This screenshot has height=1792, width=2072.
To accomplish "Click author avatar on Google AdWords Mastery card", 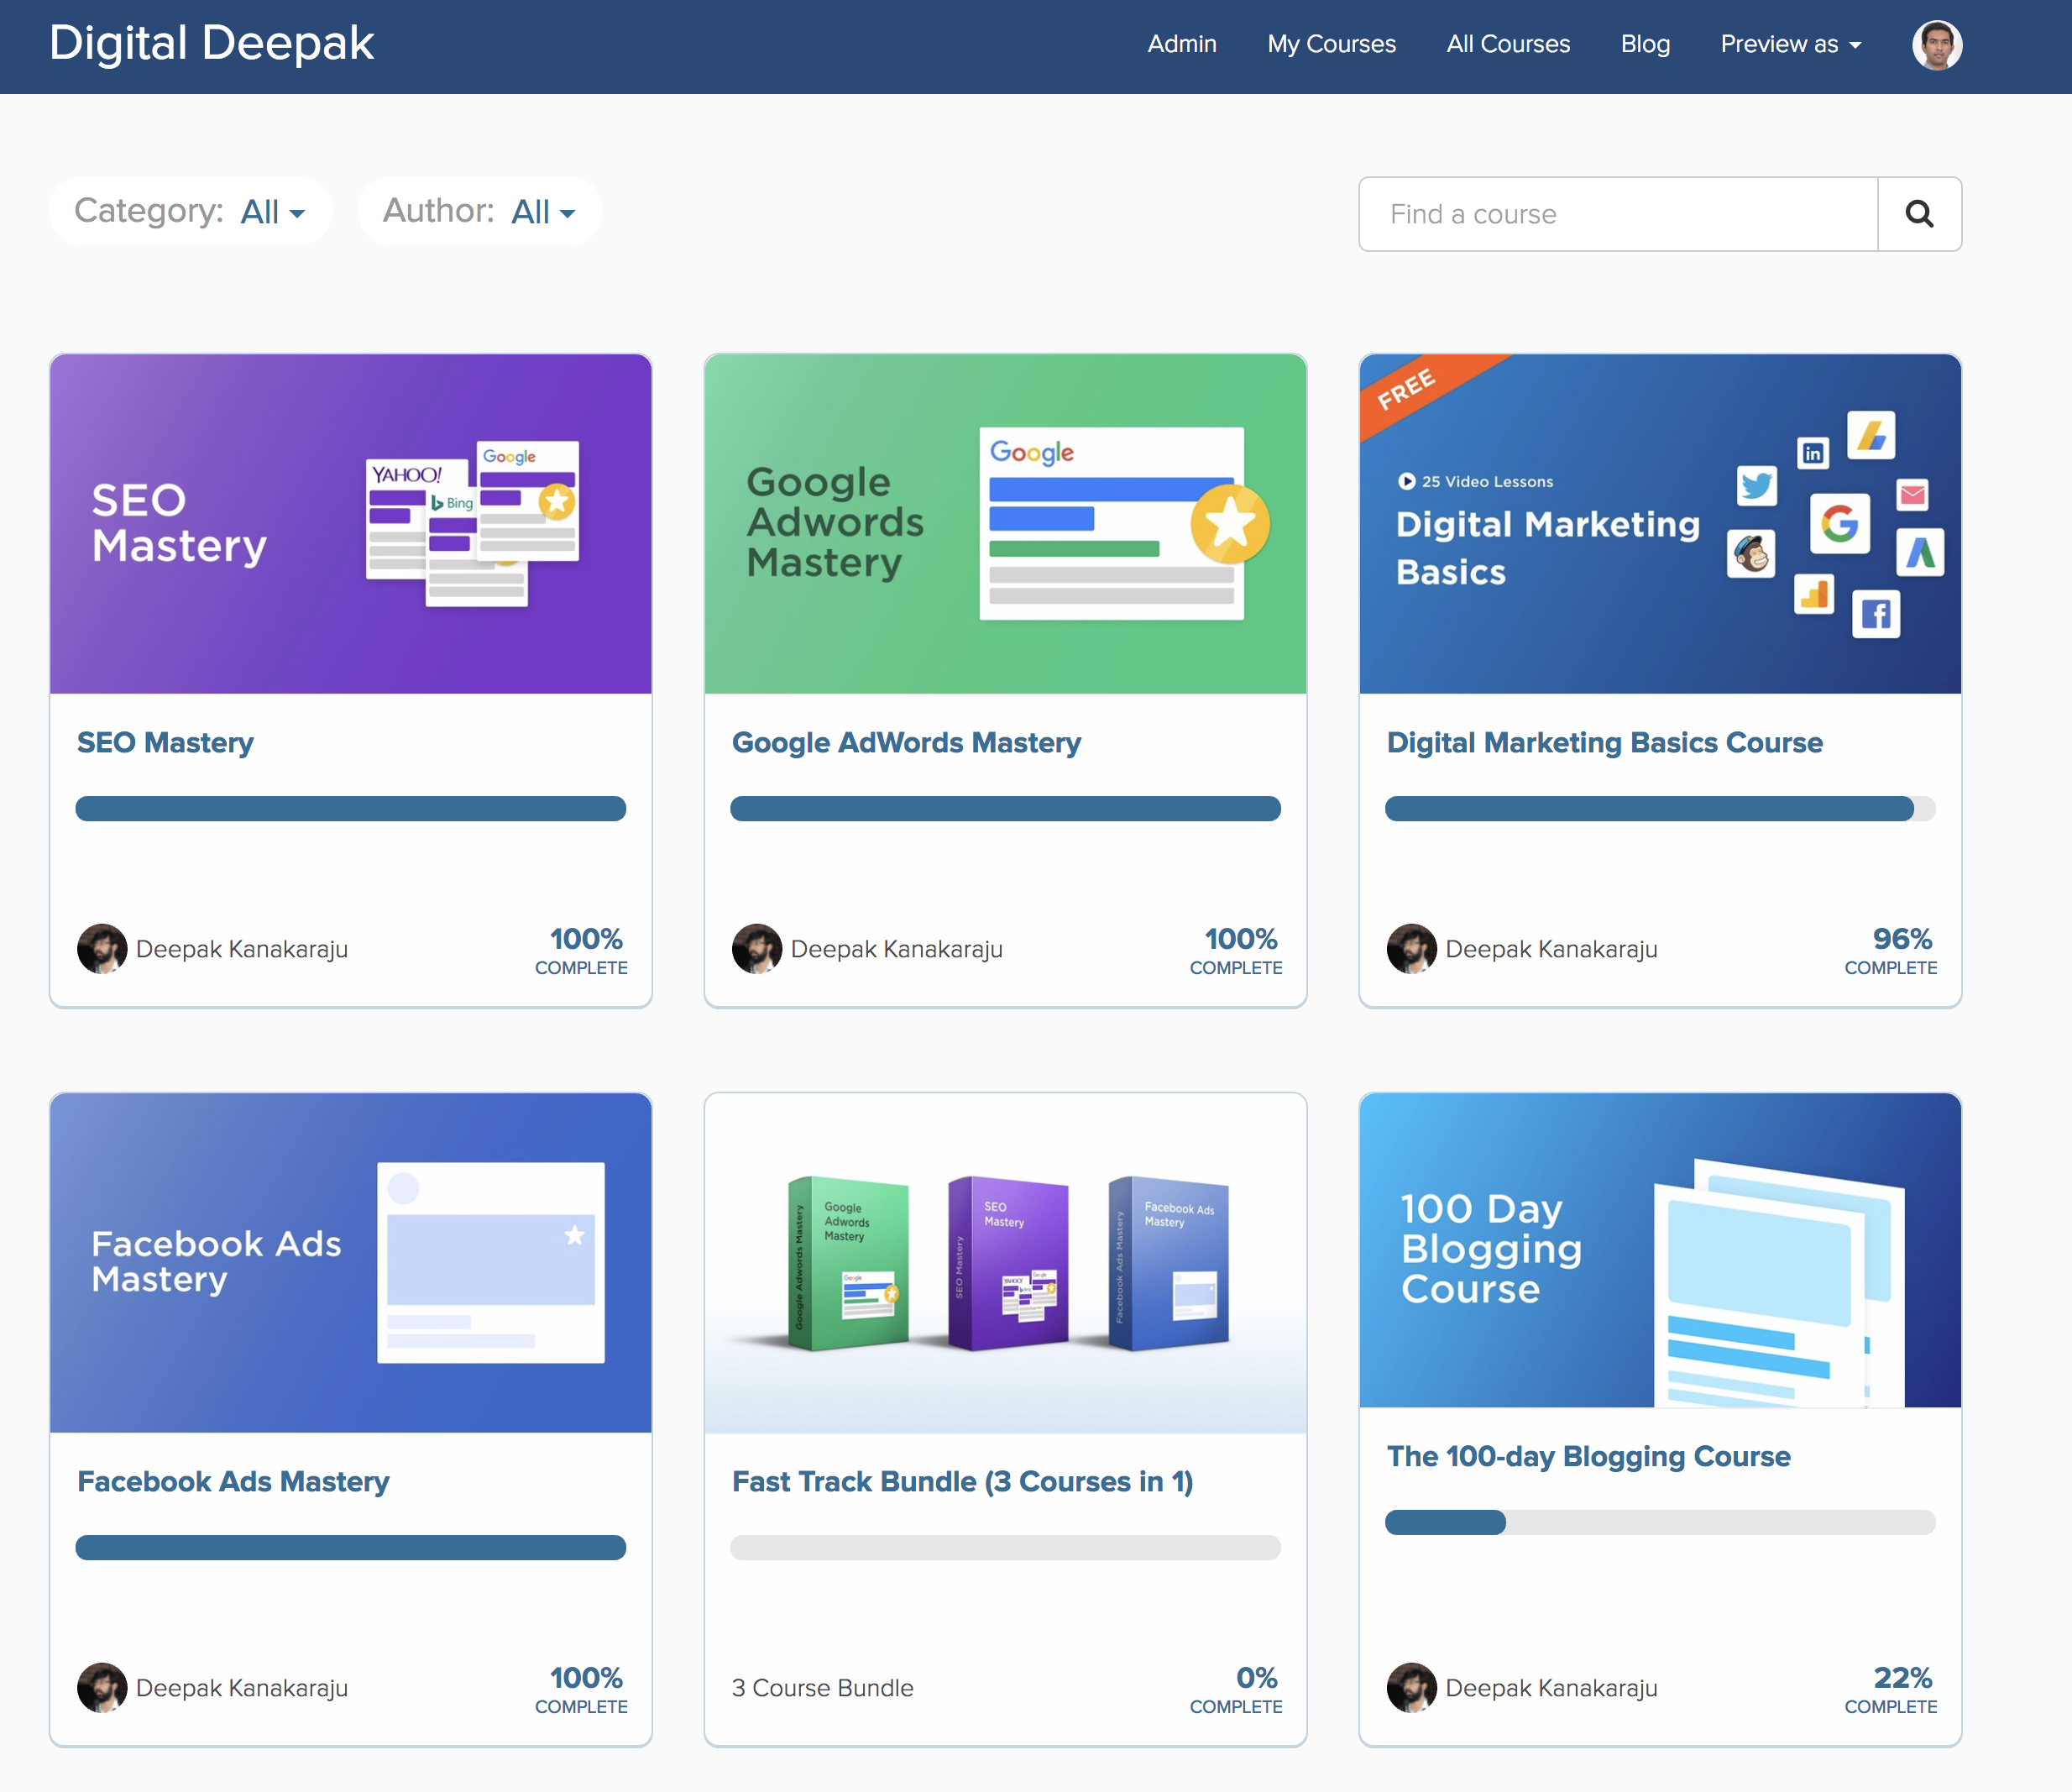I will (x=756, y=948).
